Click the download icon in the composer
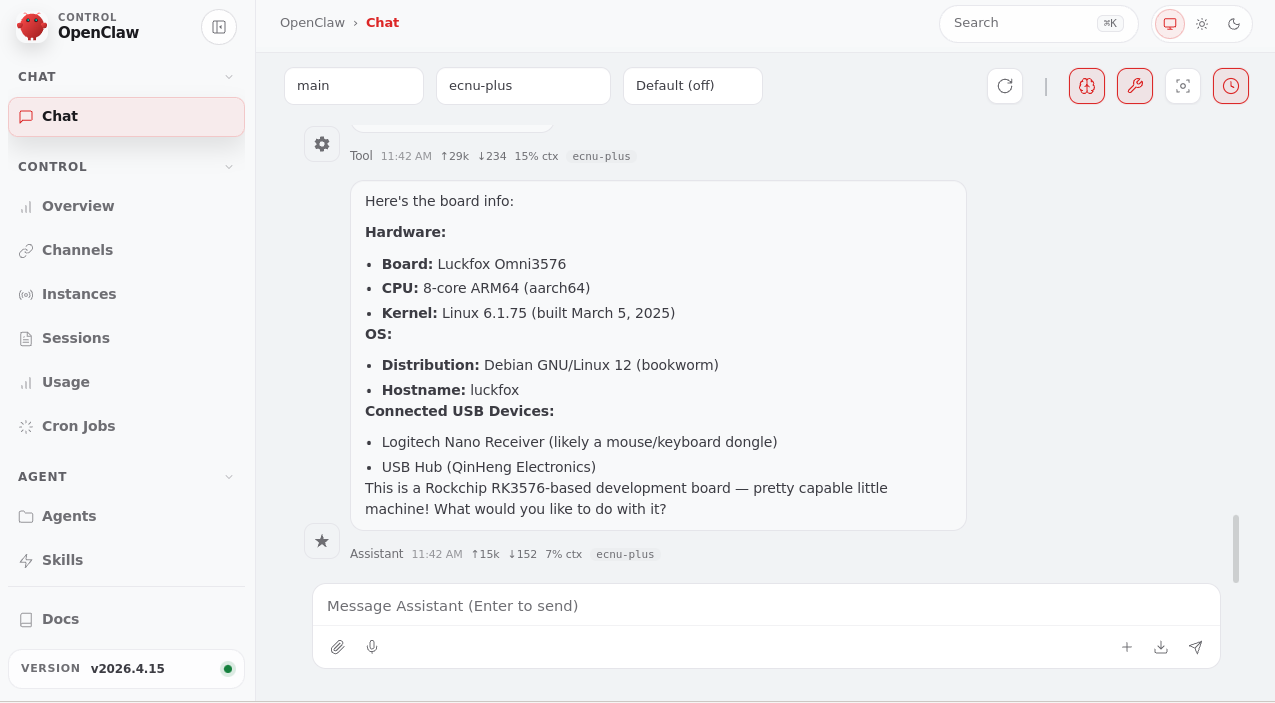 tap(1161, 647)
